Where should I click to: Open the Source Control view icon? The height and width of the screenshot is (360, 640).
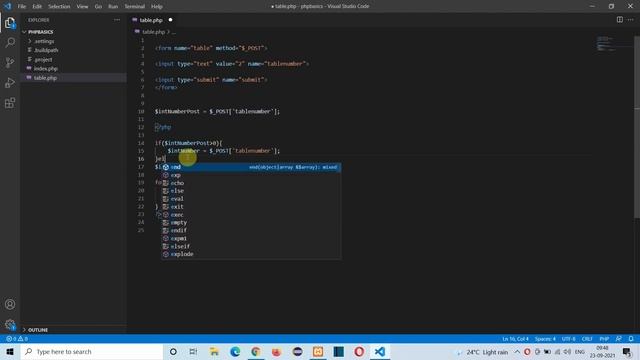click(x=10, y=62)
